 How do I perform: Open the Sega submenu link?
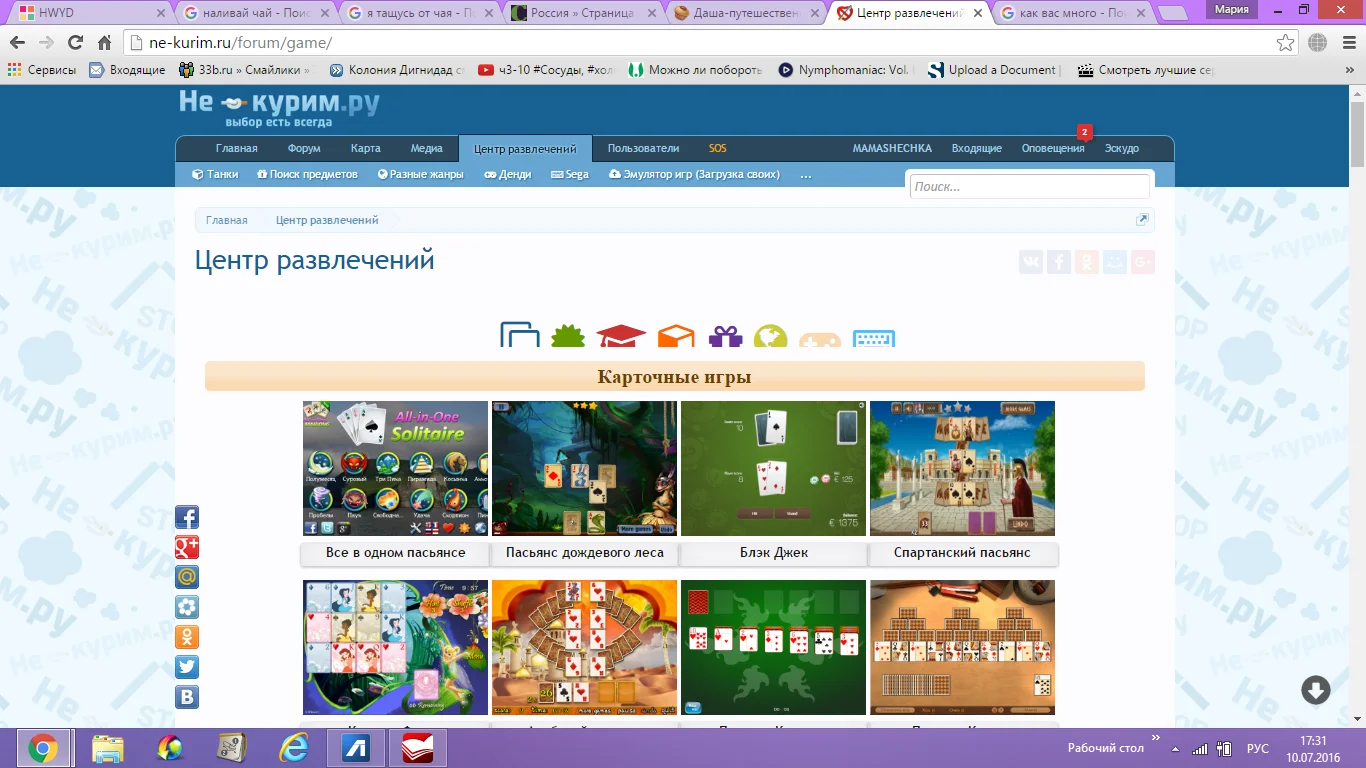570,174
